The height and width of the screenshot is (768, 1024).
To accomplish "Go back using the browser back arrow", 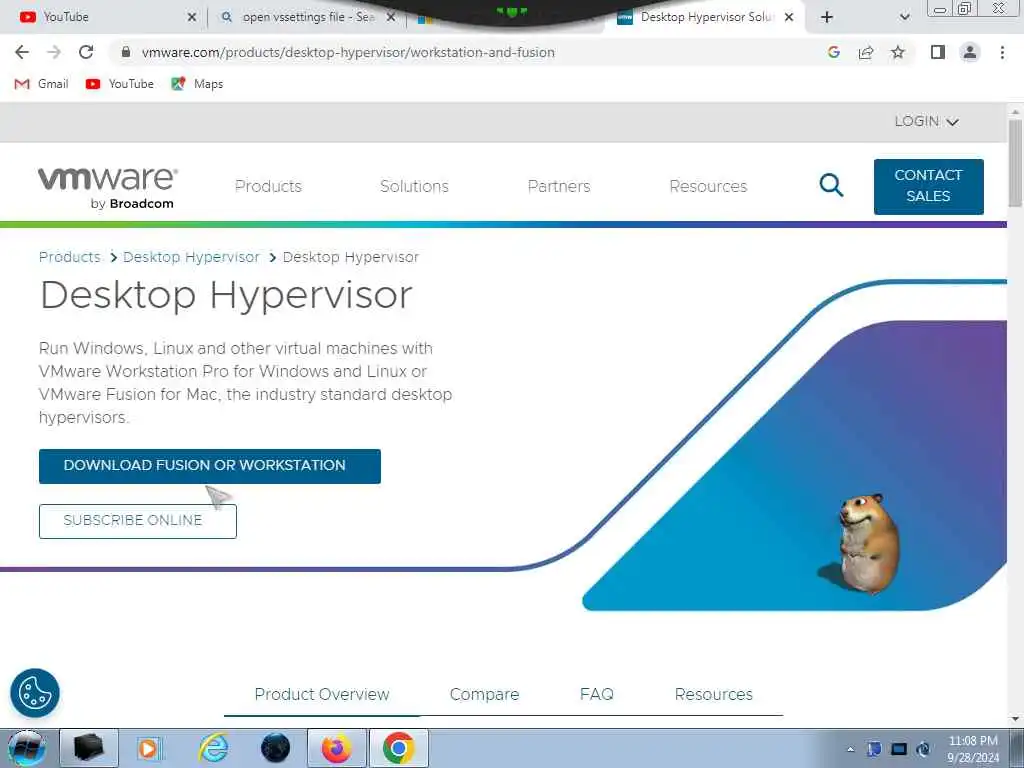I will click(x=22, y=52).
